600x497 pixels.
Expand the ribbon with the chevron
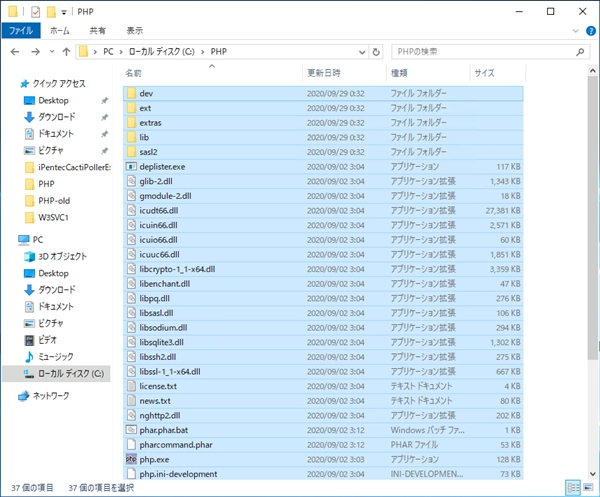coord(576,31)
